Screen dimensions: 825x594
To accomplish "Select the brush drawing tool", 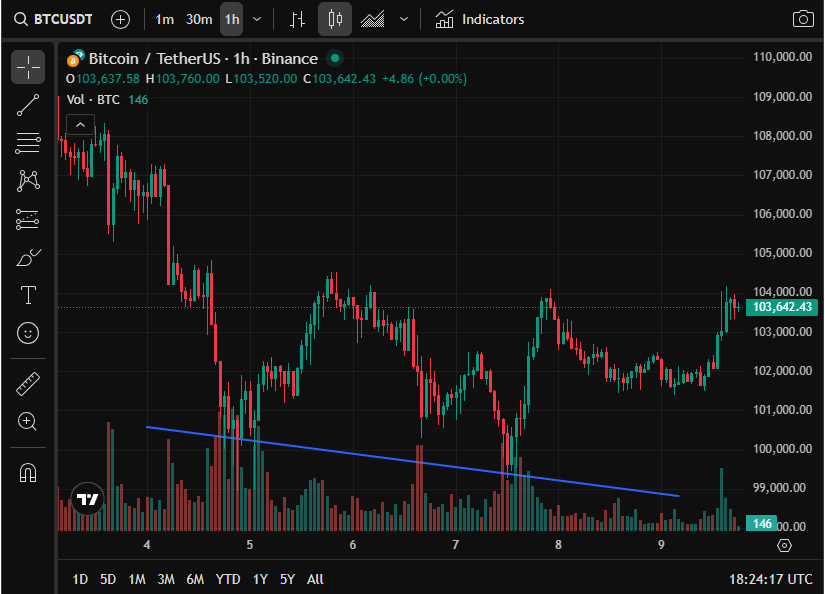I will pyautogui.click(x=28, y=257).
